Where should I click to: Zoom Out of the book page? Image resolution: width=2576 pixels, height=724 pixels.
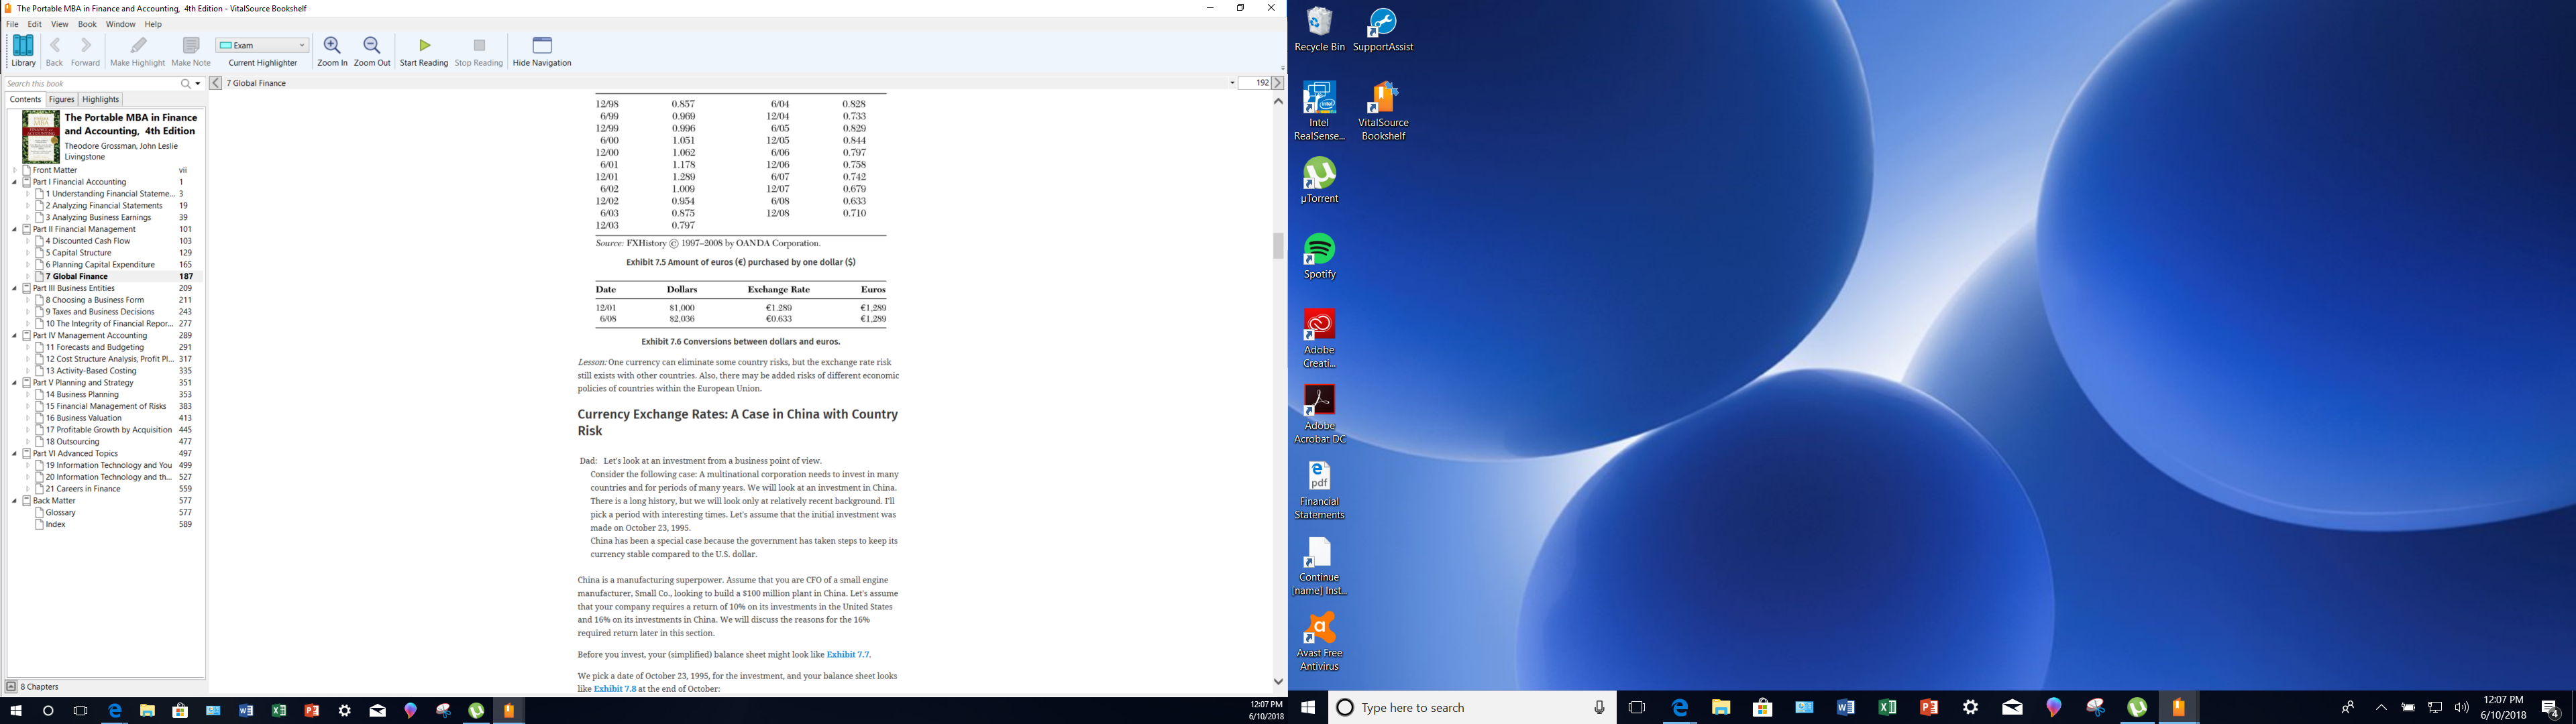(x=372, y=51)
